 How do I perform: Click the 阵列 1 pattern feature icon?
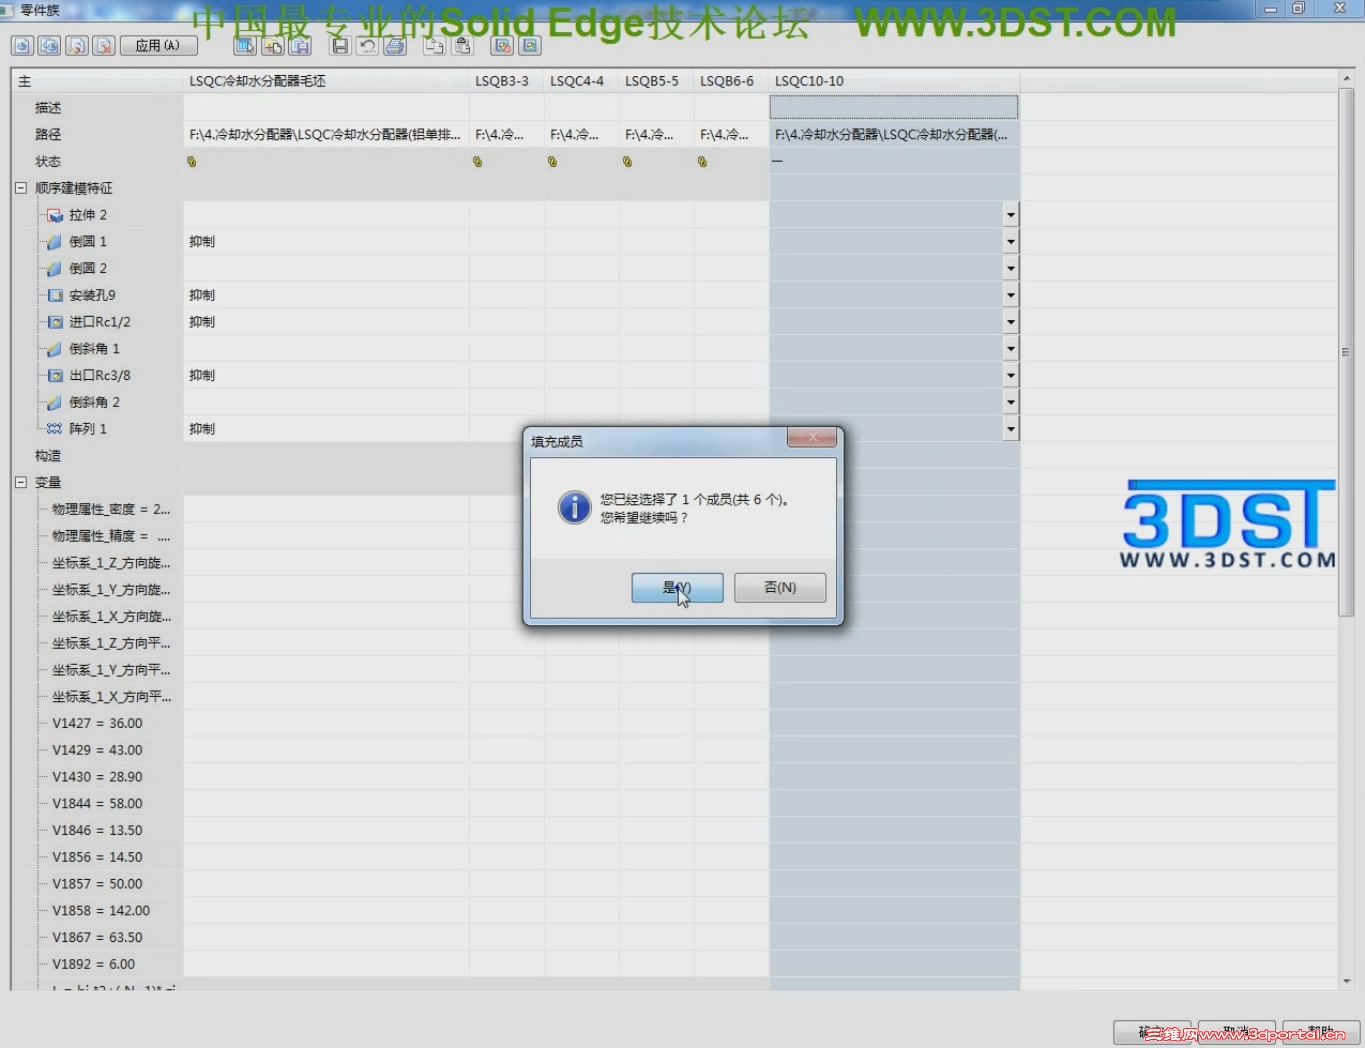pyautogui.click(x=55, y=429)
